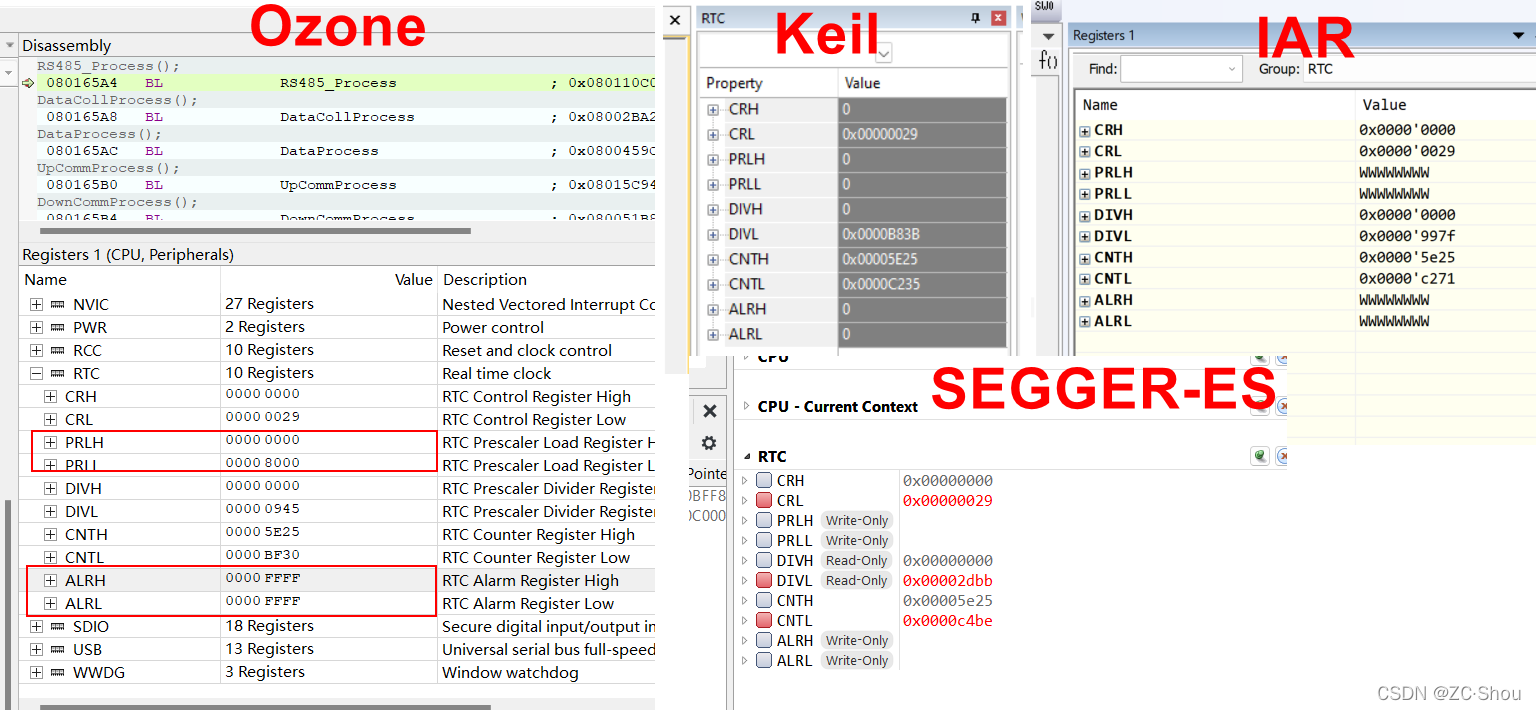Toggle the PRLL square in SEGGER-ES RTC
The height and width of the screenshot is (710, 1536).
coord(764,541)
